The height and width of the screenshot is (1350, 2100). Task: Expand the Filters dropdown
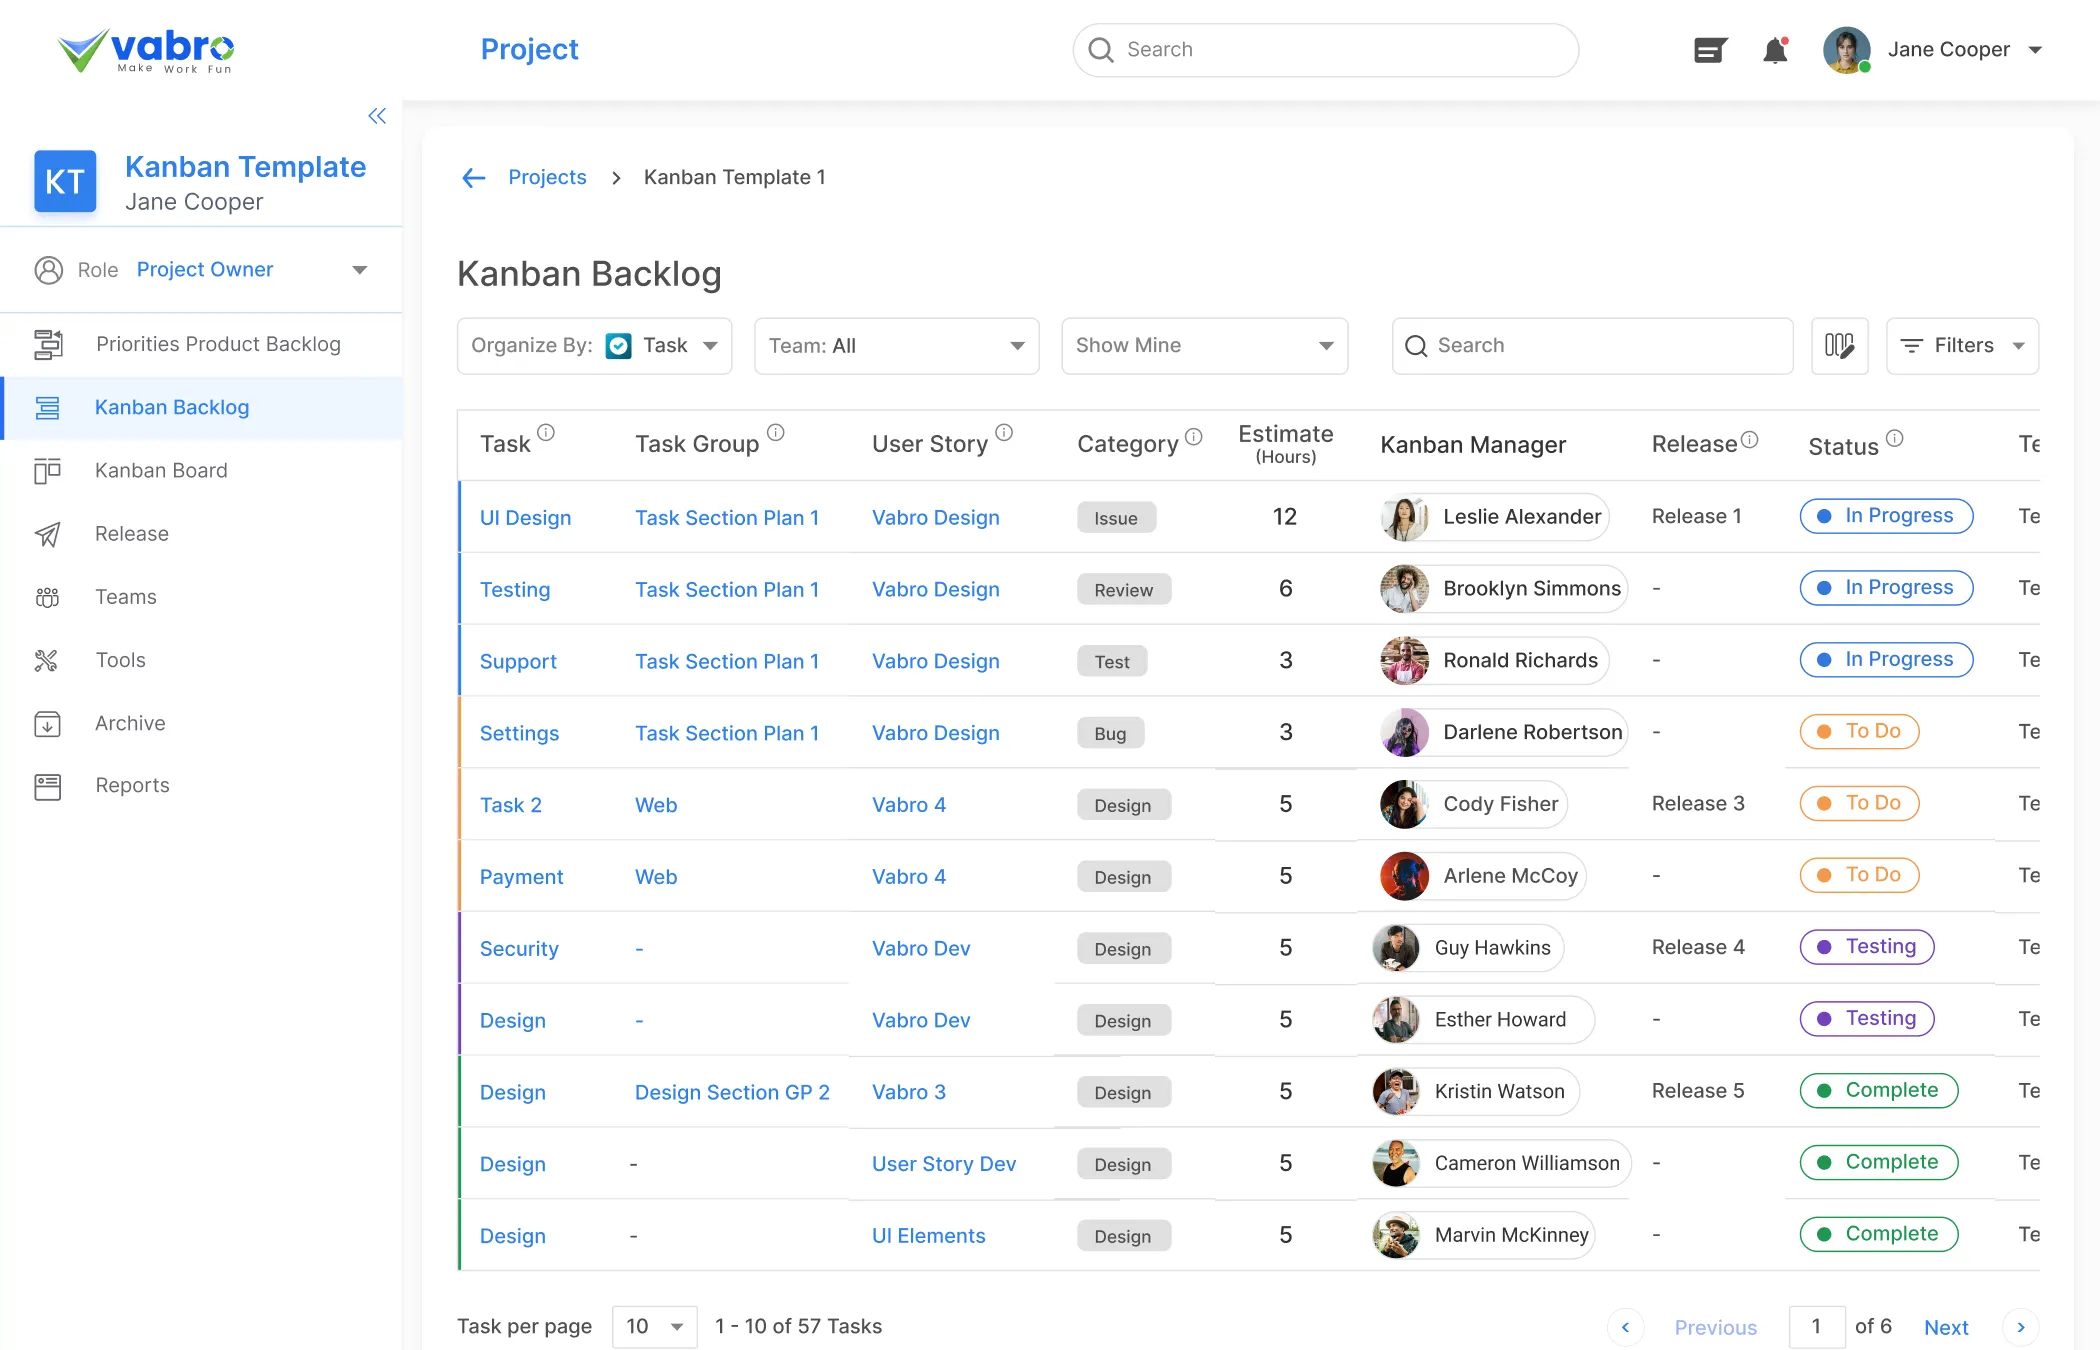pos(1961,346)
